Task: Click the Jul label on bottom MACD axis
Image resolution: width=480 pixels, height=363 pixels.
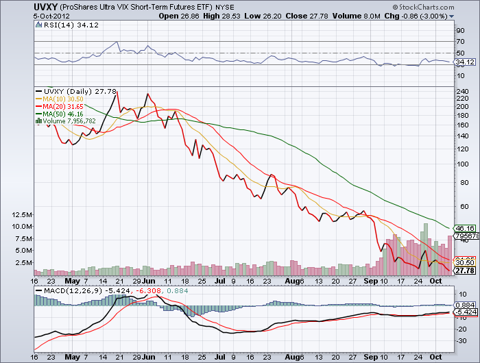Action: (x=220, y=357)
